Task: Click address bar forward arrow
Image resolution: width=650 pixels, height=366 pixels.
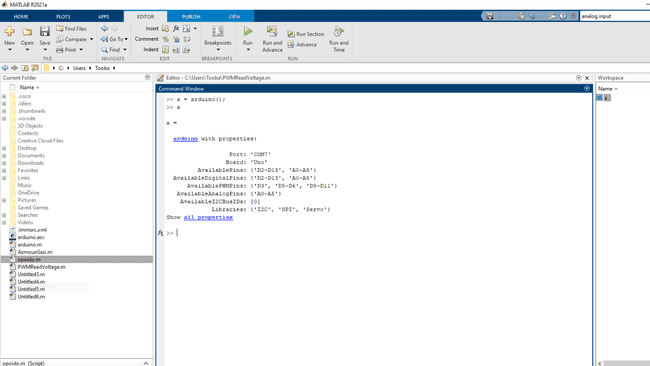Action: [15, 68]
